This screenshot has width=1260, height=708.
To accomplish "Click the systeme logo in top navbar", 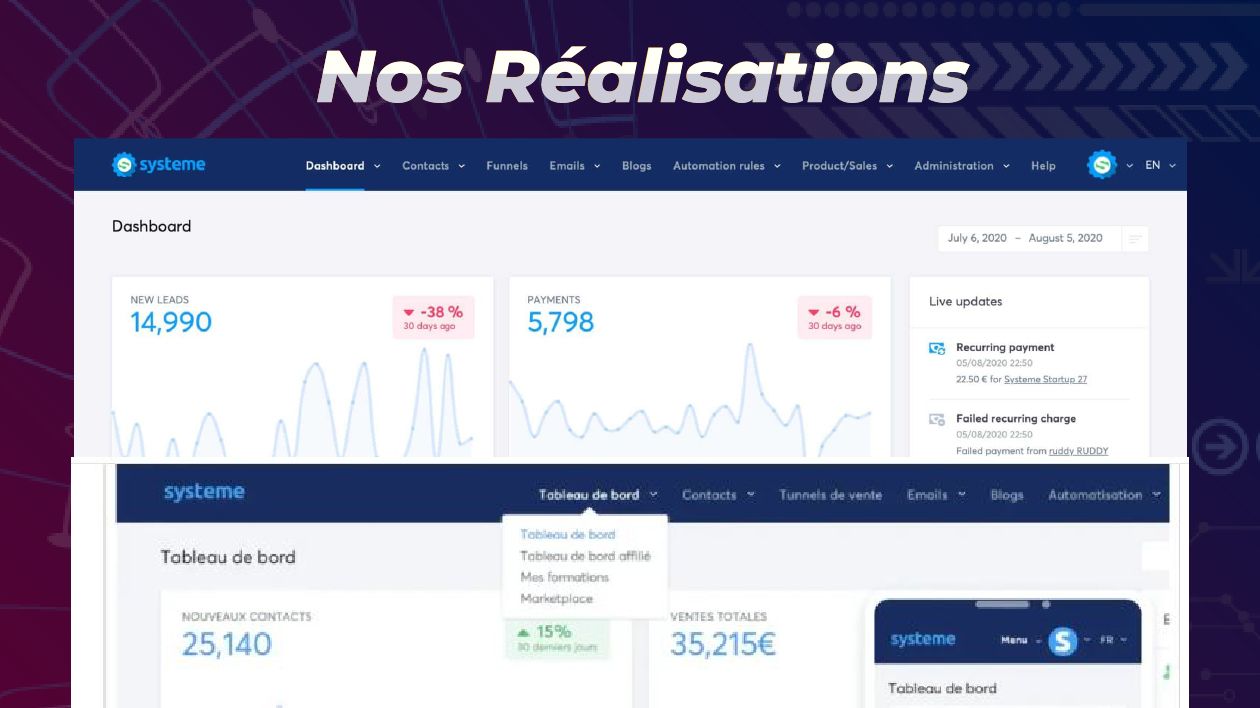I will [158, 165].
